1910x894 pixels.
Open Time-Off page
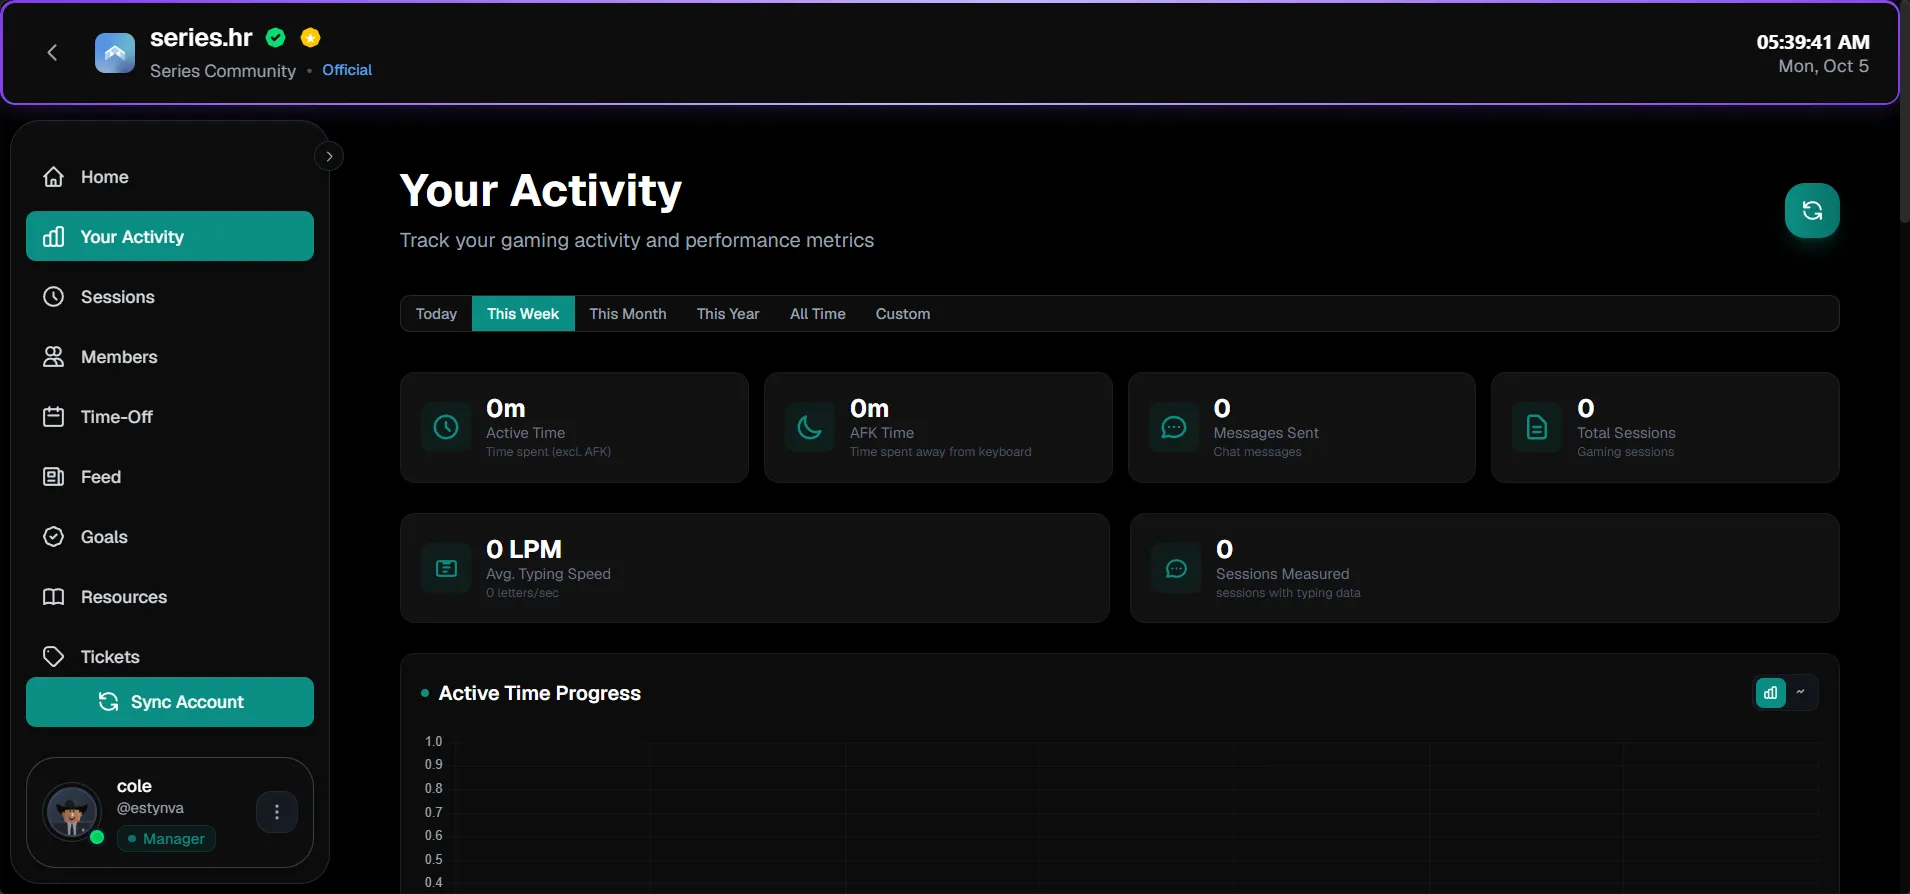click(170, 417)
